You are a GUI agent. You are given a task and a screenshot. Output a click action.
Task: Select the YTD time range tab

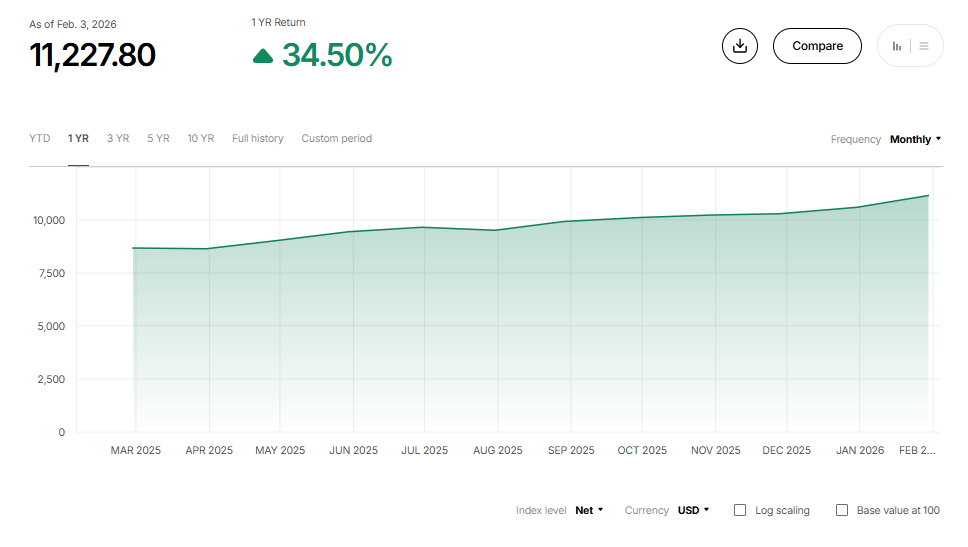(x=40, y=138)
